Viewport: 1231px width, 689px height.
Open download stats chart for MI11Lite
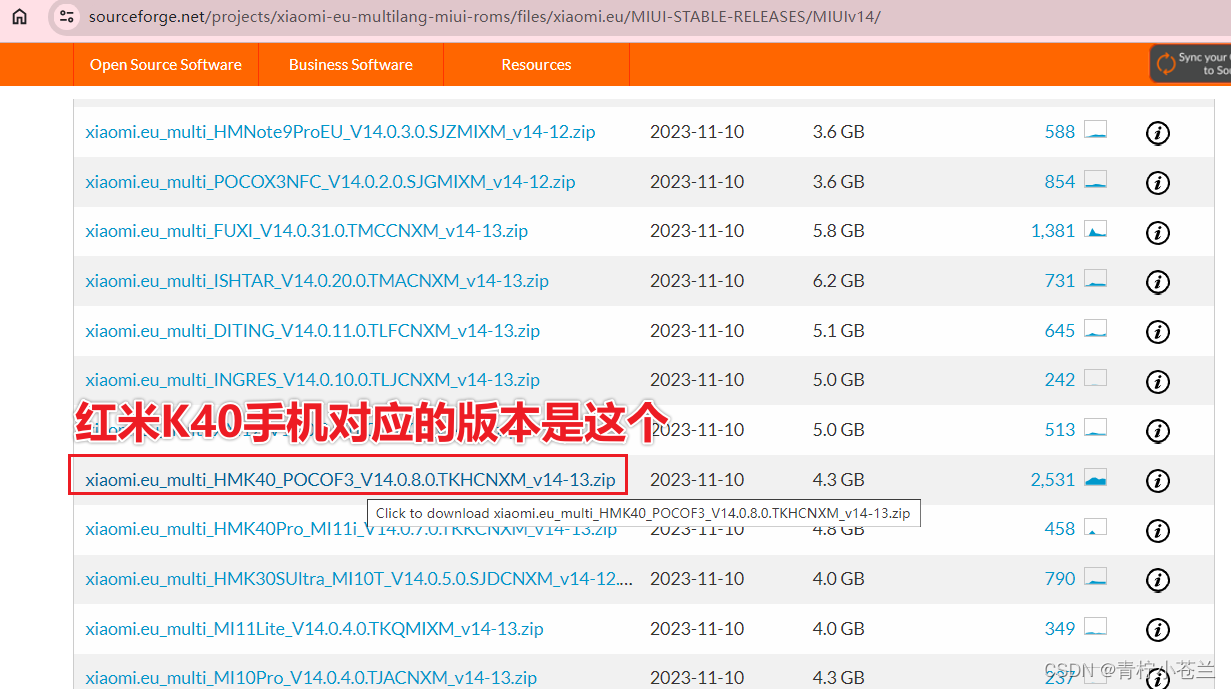click(1096, 627)
